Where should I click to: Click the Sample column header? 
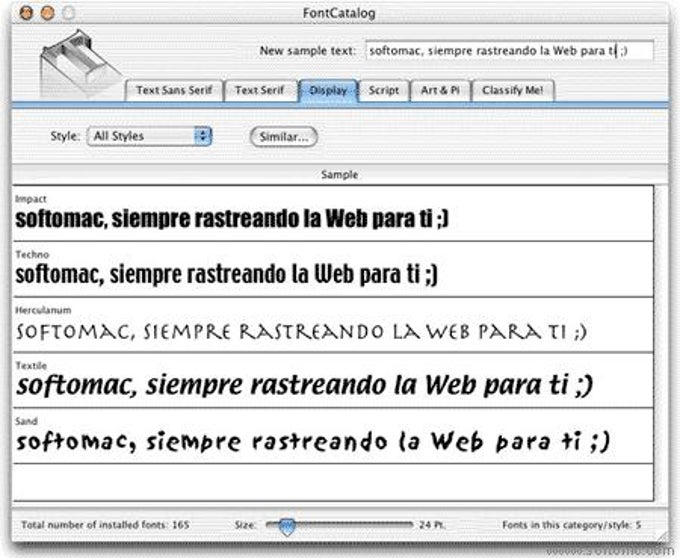click(340, 175)
